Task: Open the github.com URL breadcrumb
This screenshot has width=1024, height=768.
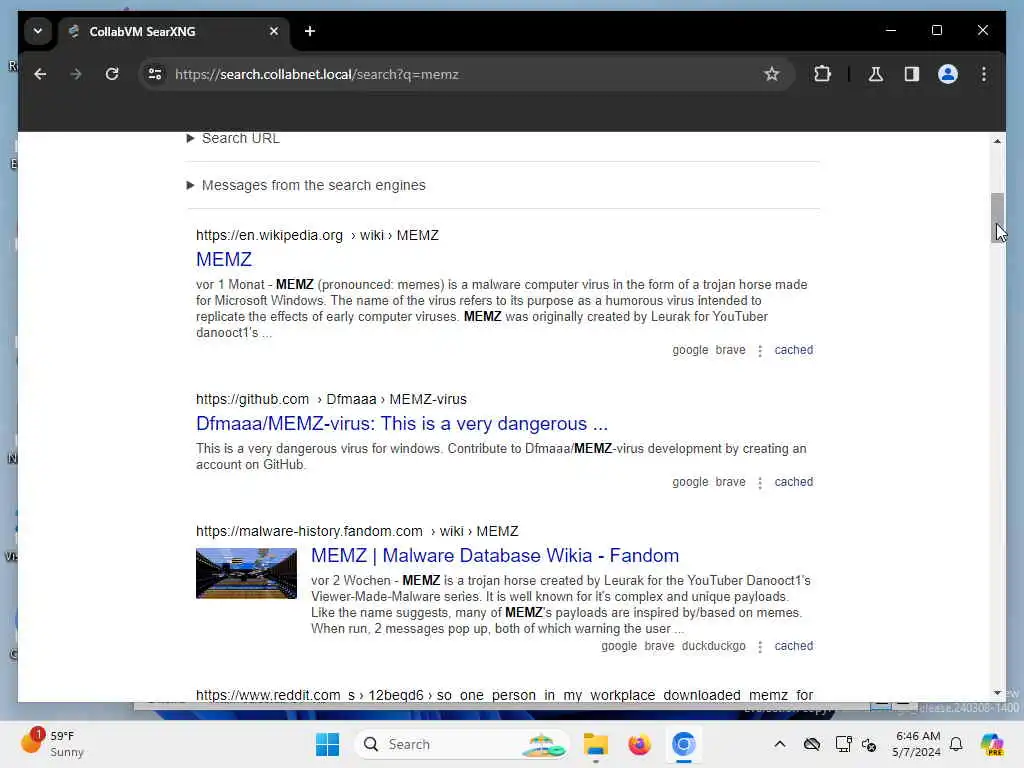Action: (x=331, y=399)
